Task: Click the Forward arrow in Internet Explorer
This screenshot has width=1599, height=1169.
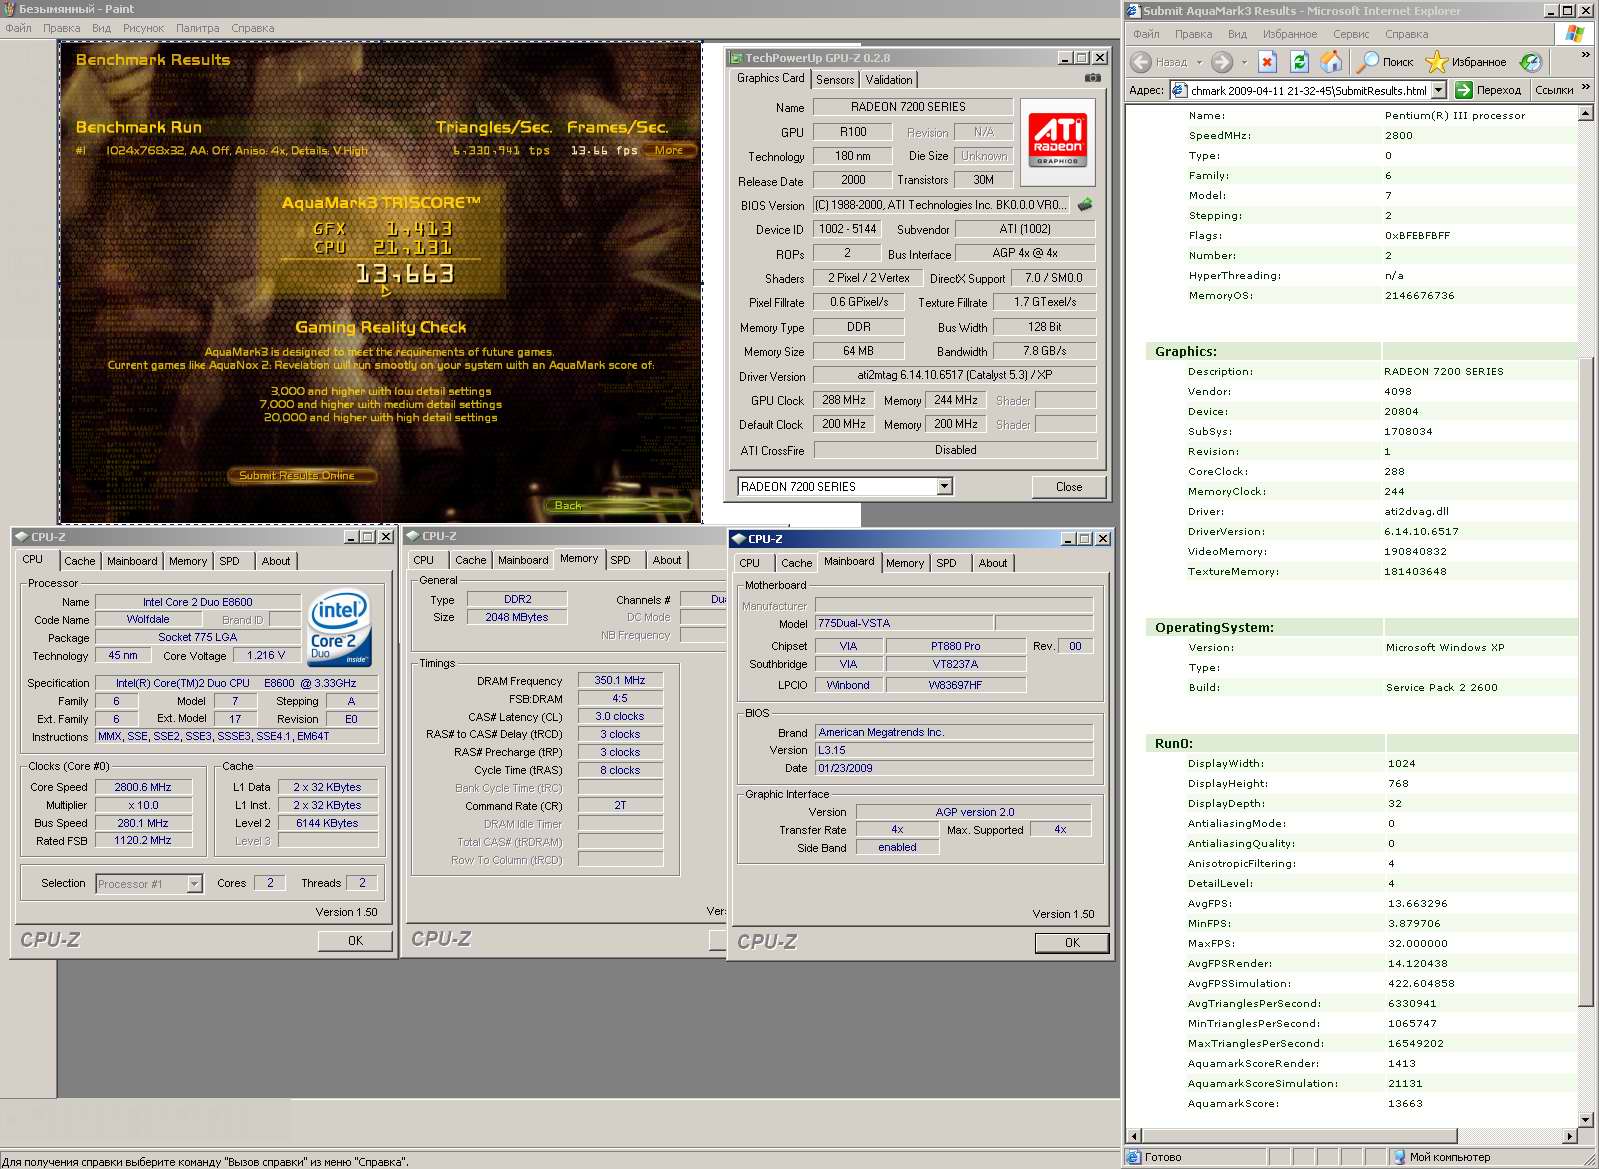Action: click(x=1221, y=62)
